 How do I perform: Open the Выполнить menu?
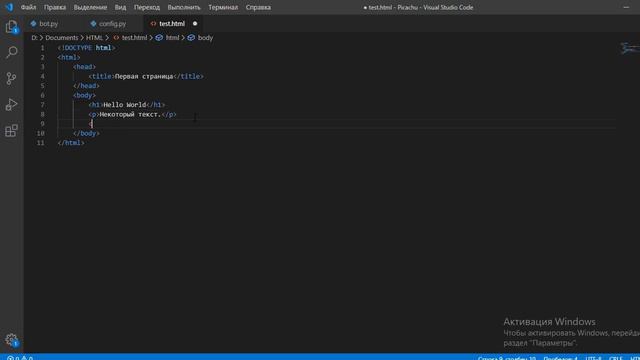(x=184, y=7)
